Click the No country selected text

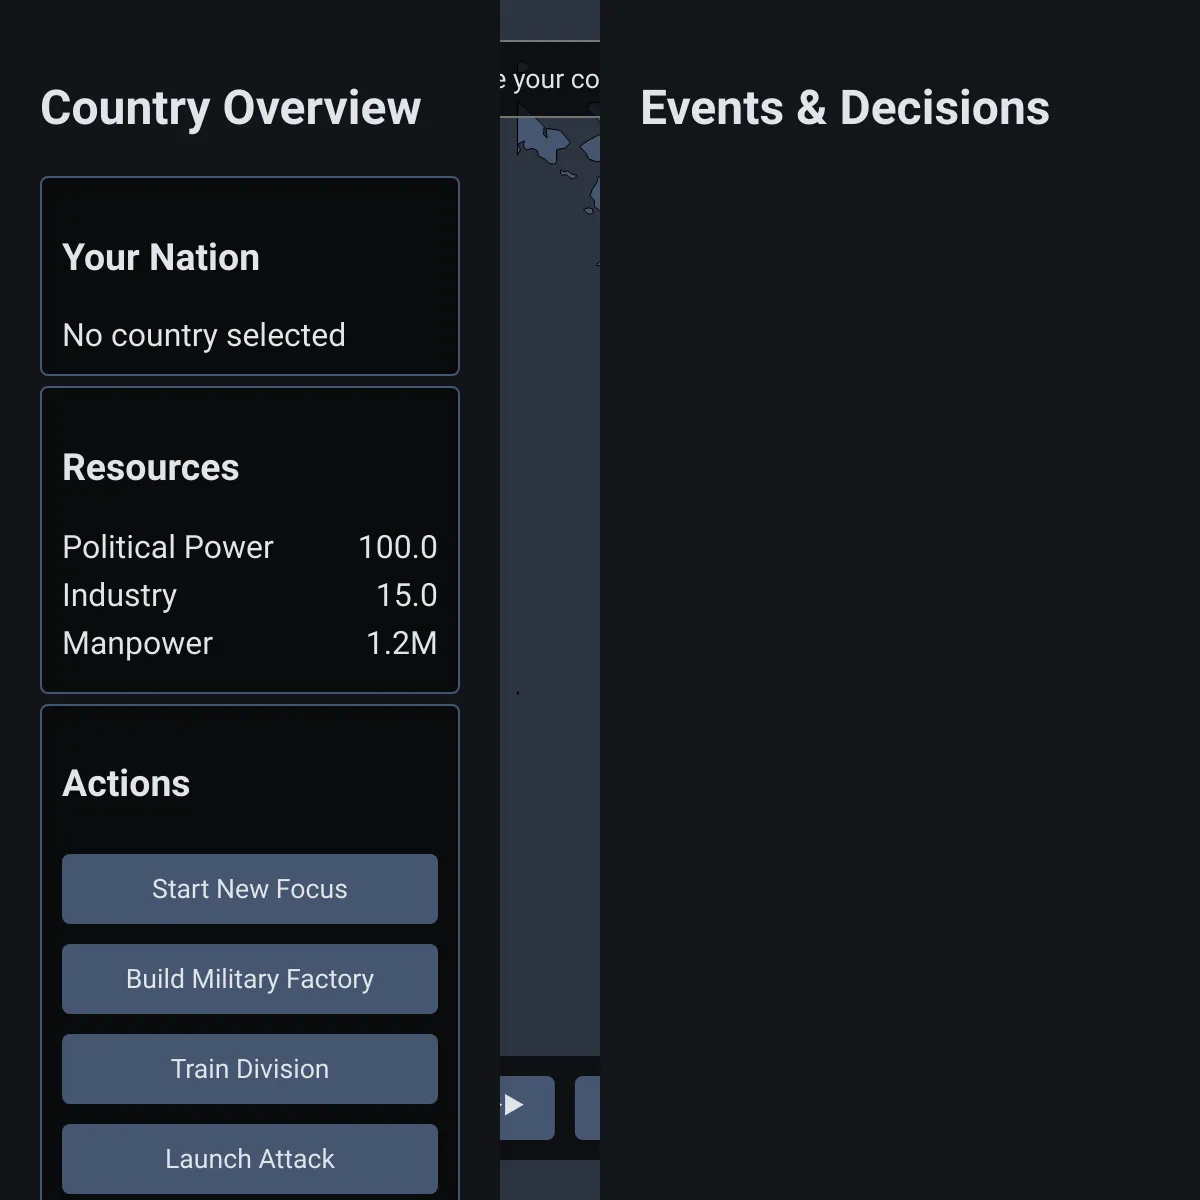point(204,335)
